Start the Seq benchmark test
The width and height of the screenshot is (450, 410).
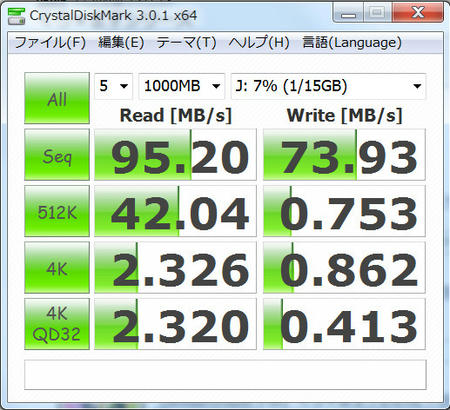tap(57, 155)
